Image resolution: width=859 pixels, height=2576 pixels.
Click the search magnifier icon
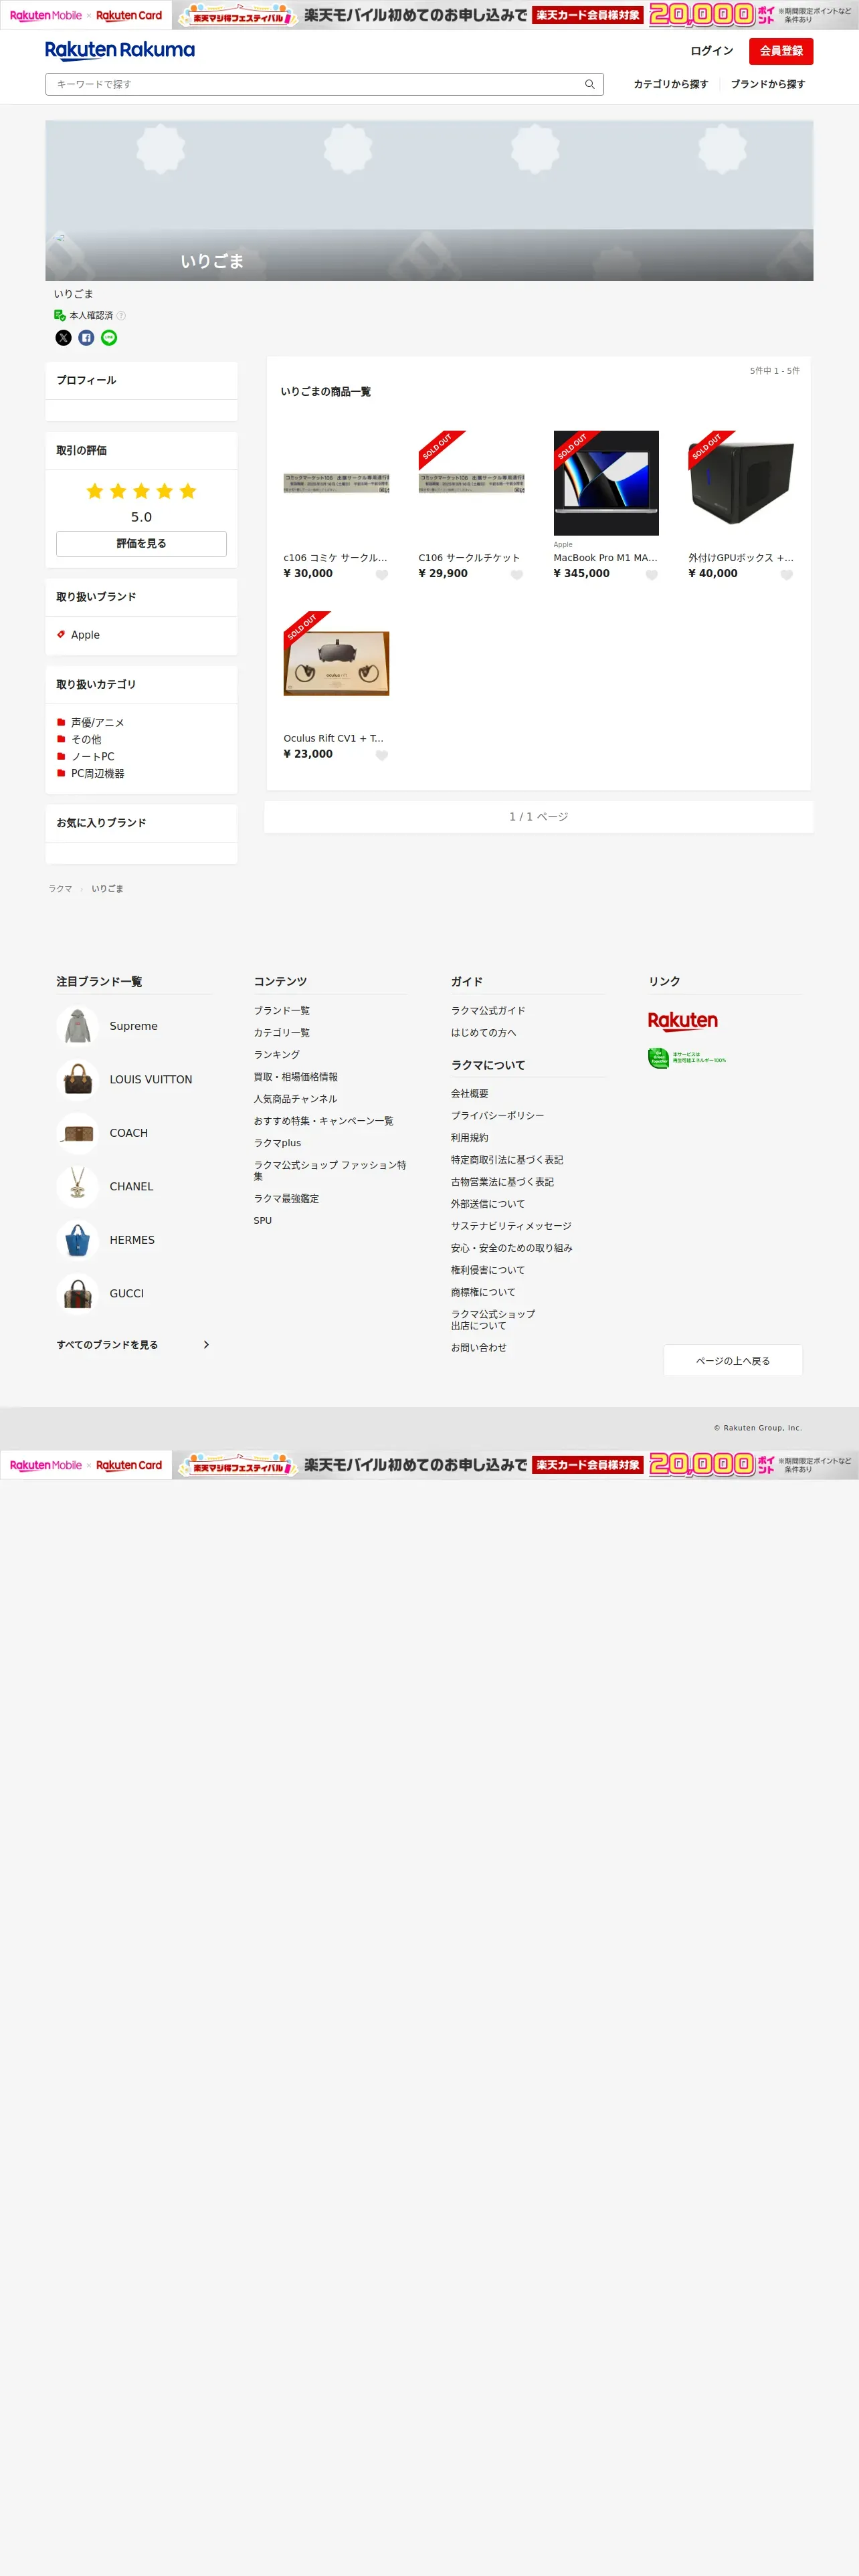[589, 84]
